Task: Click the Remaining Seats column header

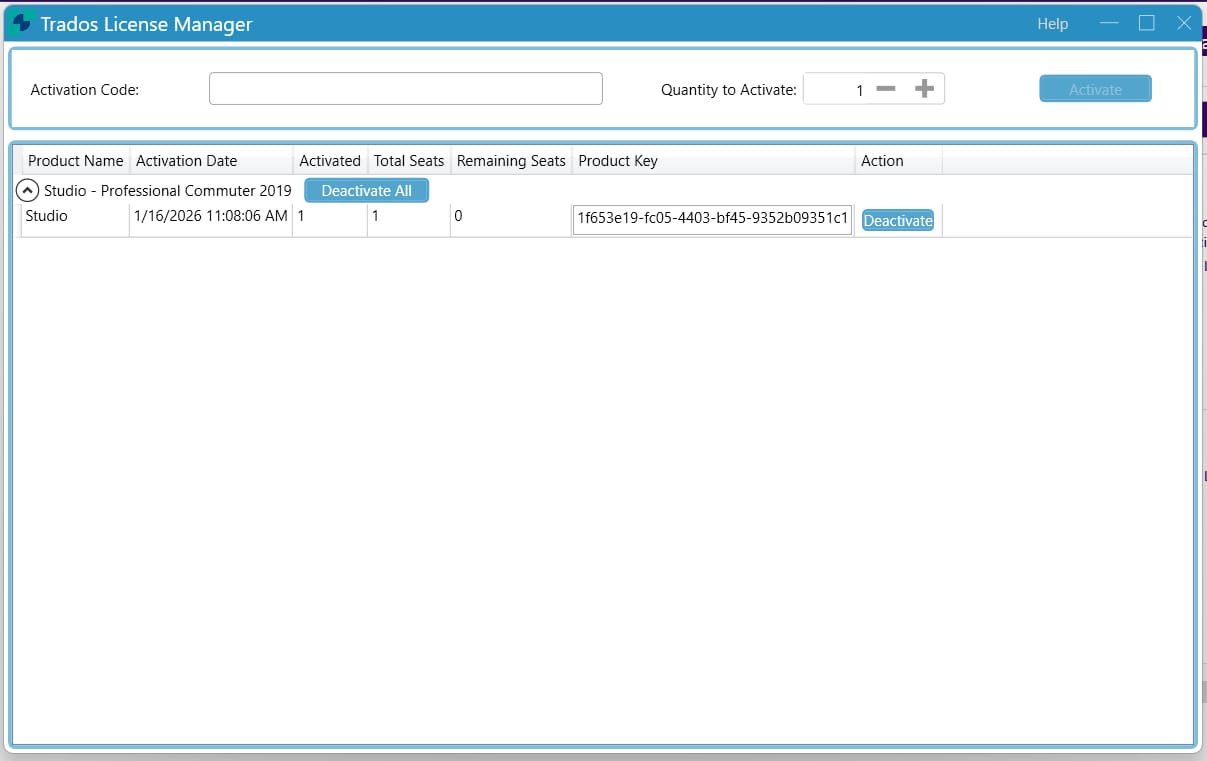Action: (x=511, y=160)
